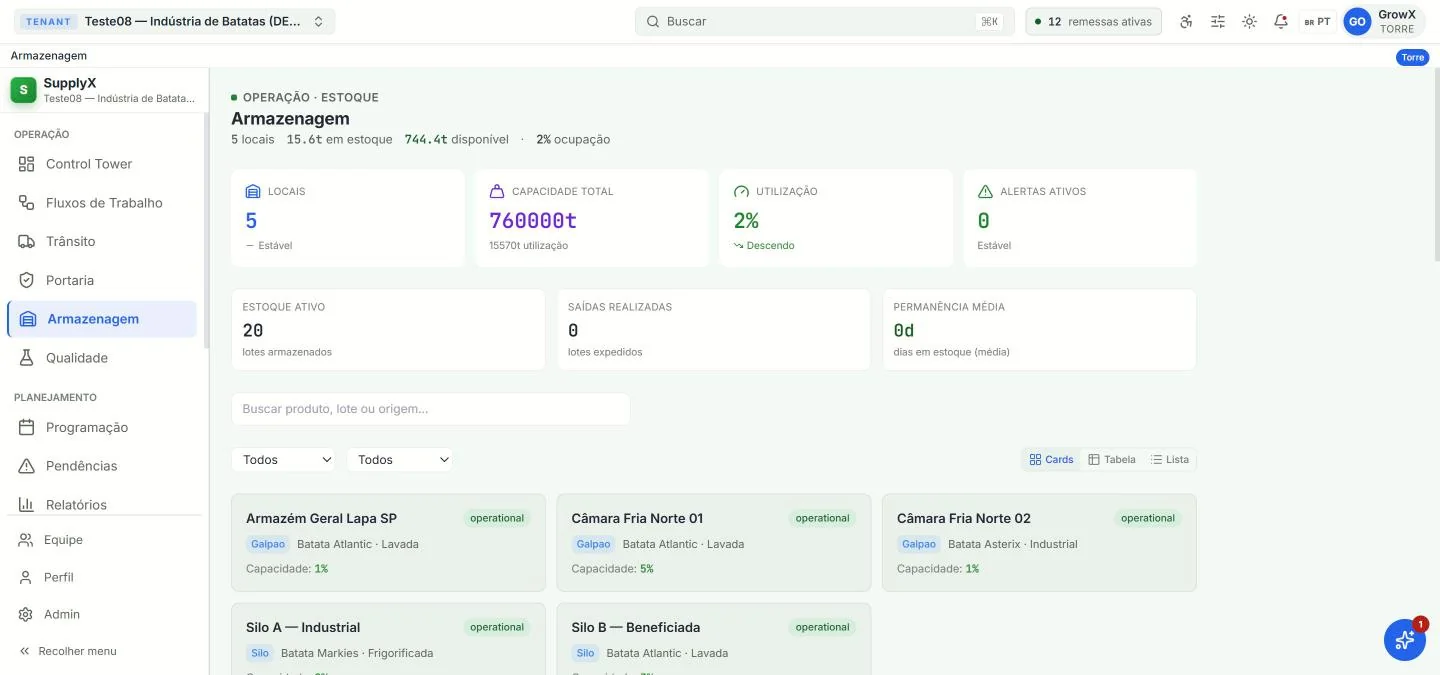Click the Admin gear icon
Image resolution: width=1440 pixels, height=675 pixels.
pos(26,614)
